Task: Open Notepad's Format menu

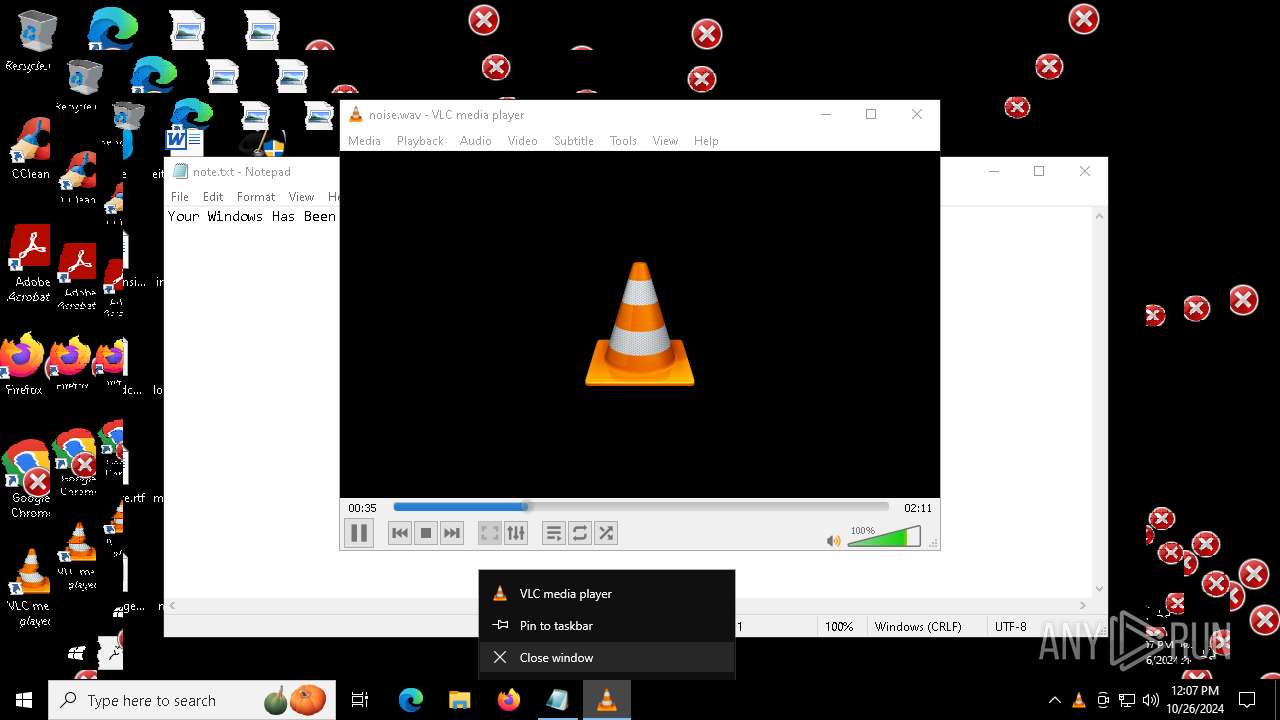Action: coord(256,197)
